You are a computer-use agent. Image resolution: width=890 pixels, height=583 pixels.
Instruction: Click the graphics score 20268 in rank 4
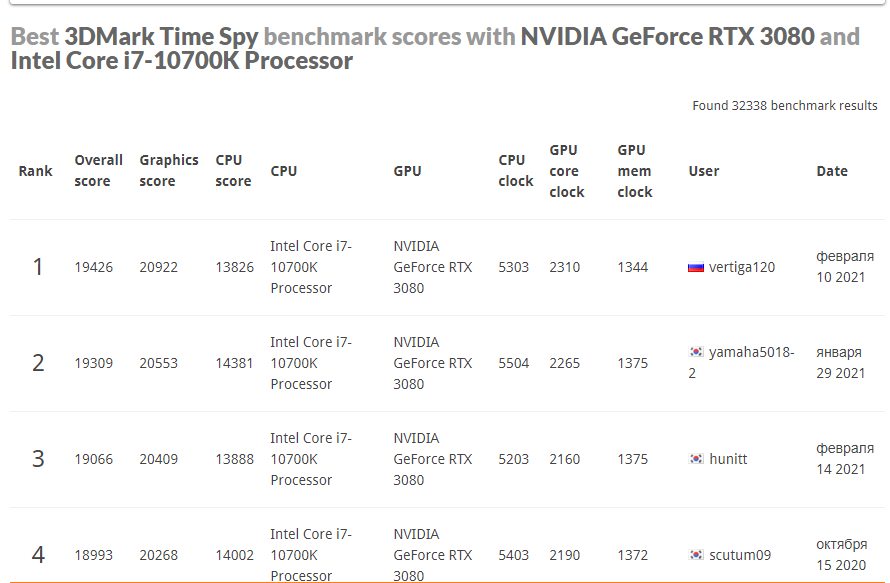(x=158, y=555)
